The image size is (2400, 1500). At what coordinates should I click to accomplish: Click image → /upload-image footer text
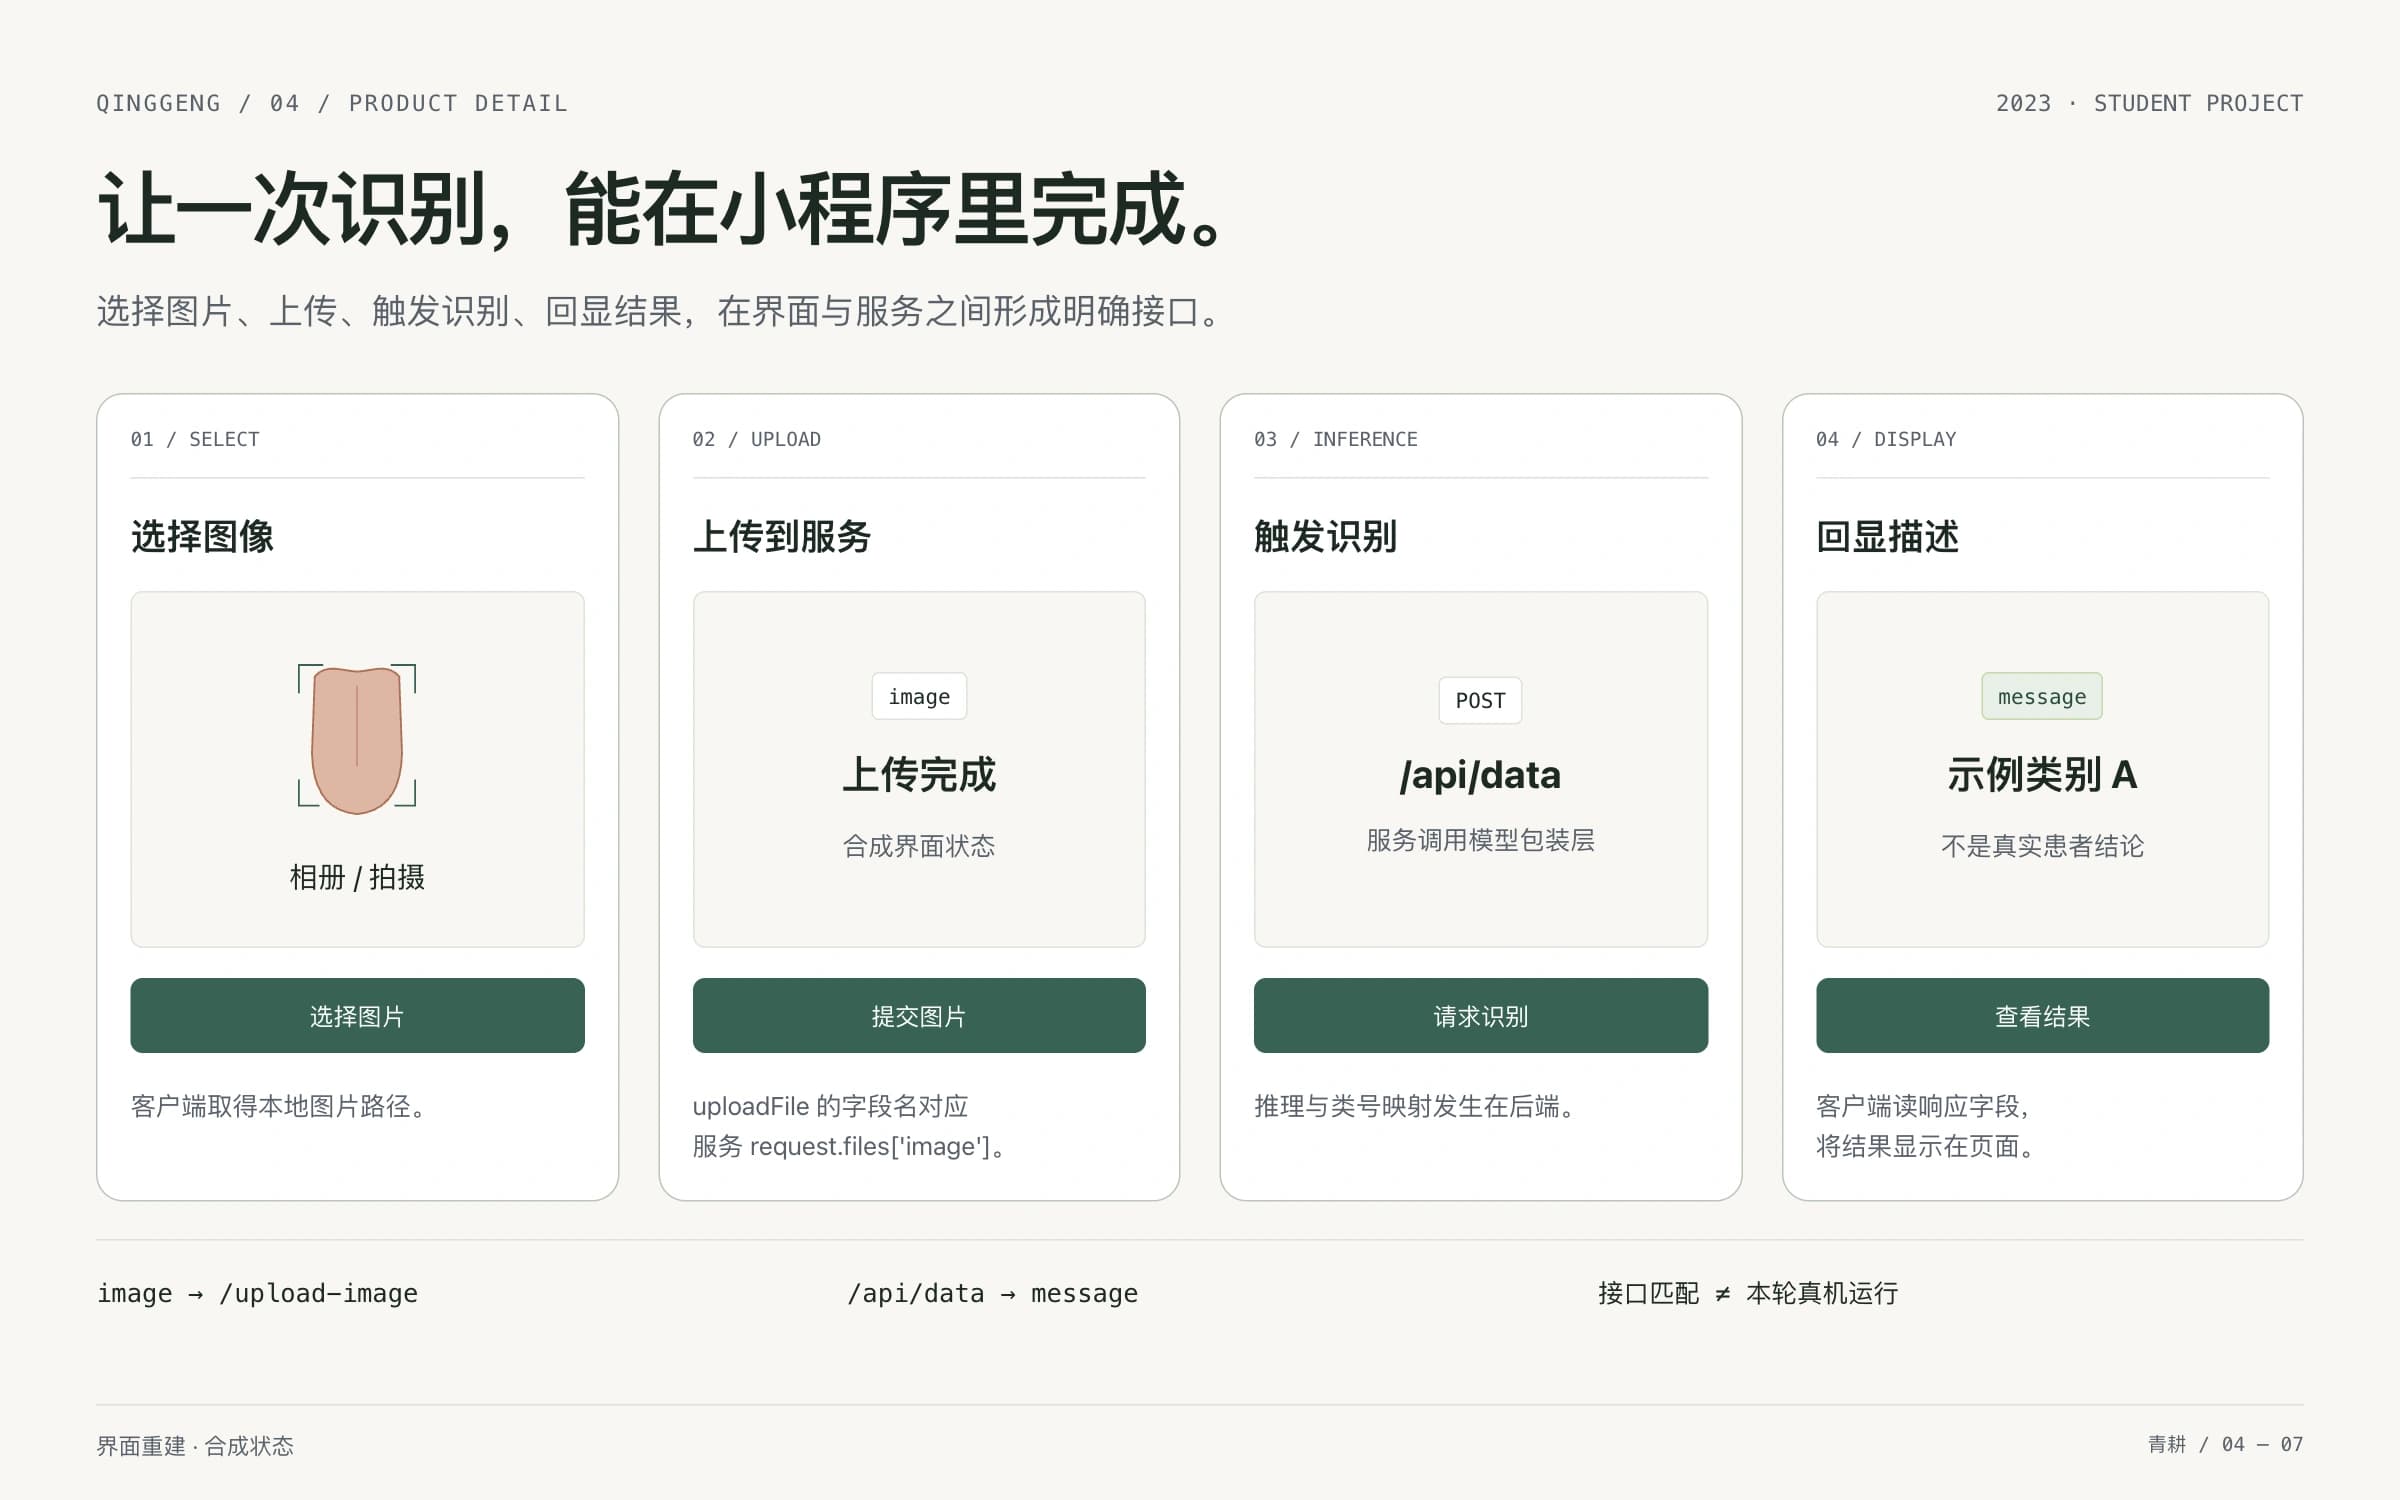tap(257, 1293)
